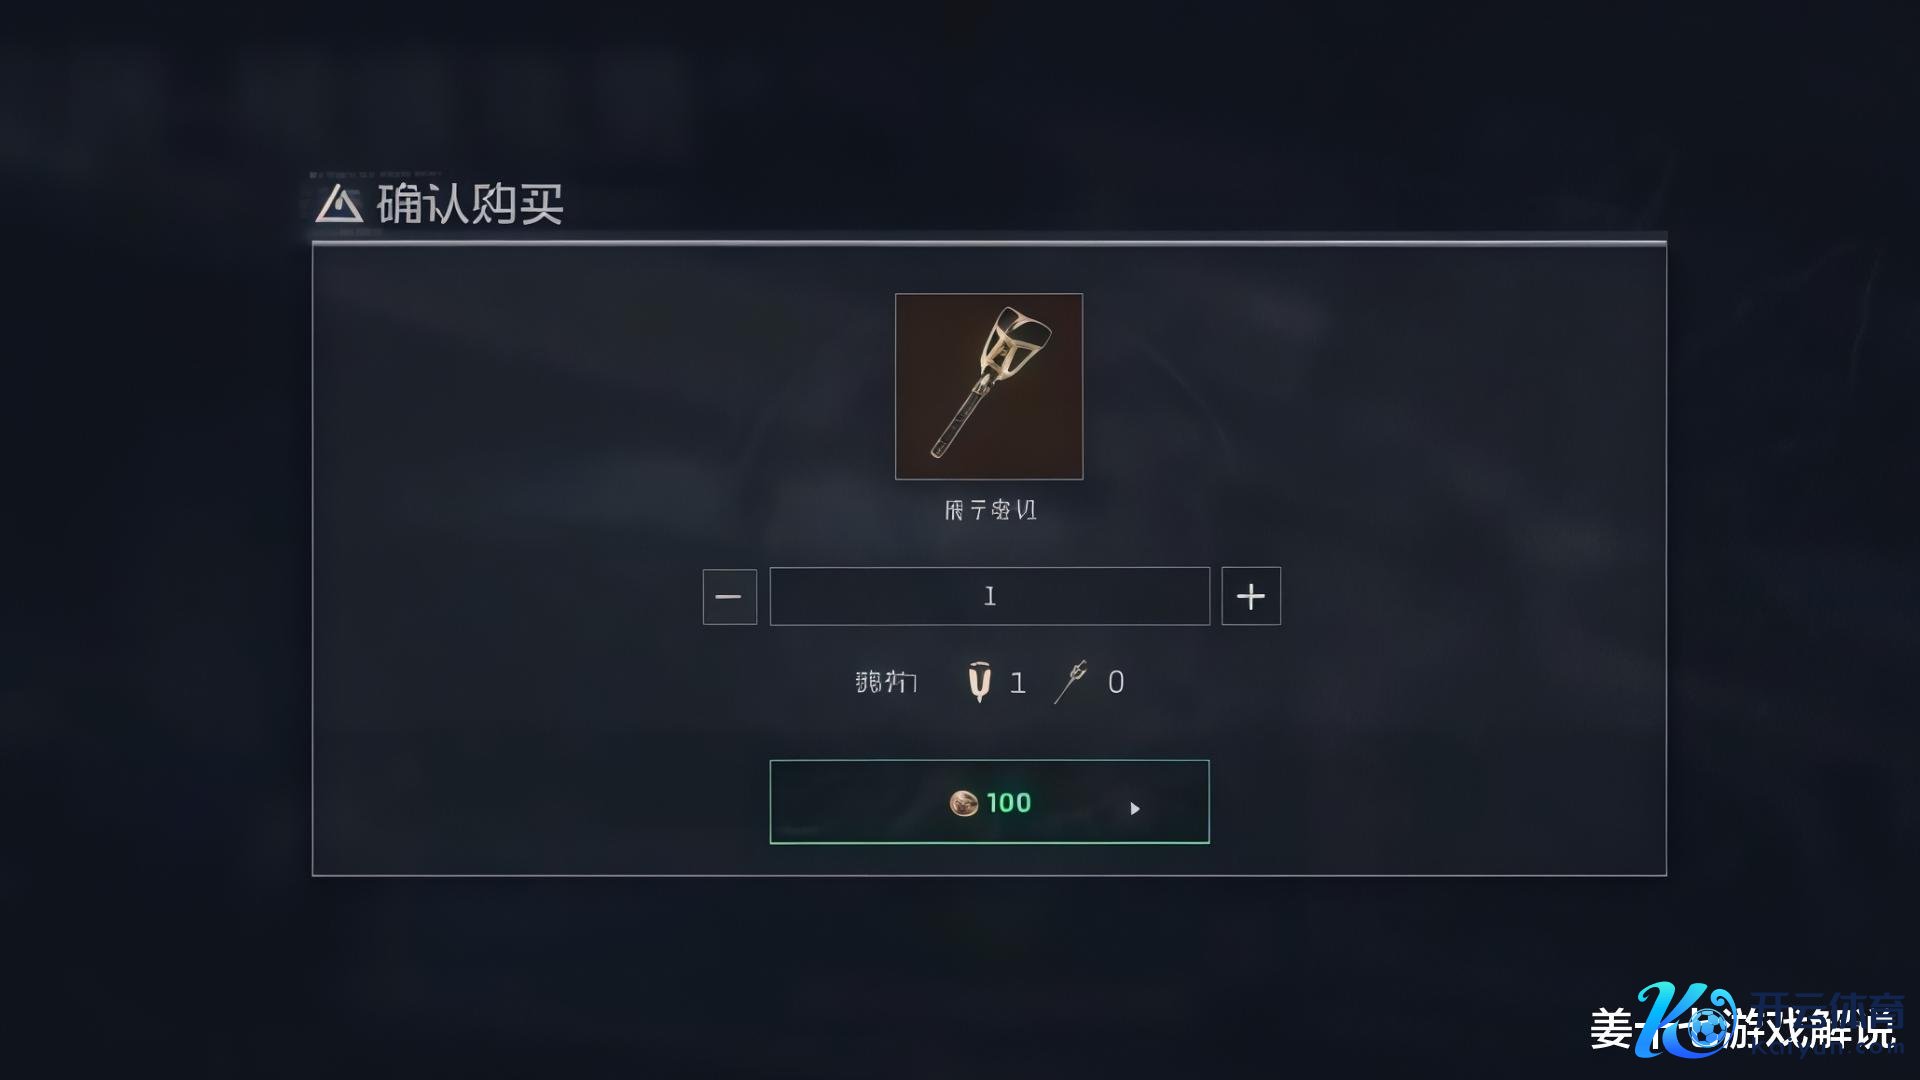The image size is (1920, 1080).
Task: Click the 确认购买 dialog title
Action: click(469, 204)
